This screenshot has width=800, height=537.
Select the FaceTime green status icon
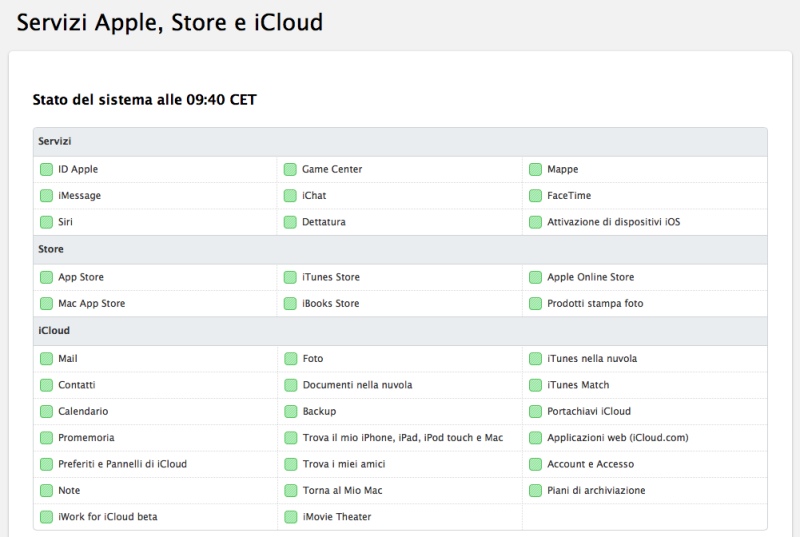pyautogui.click(x=535, y=195)
